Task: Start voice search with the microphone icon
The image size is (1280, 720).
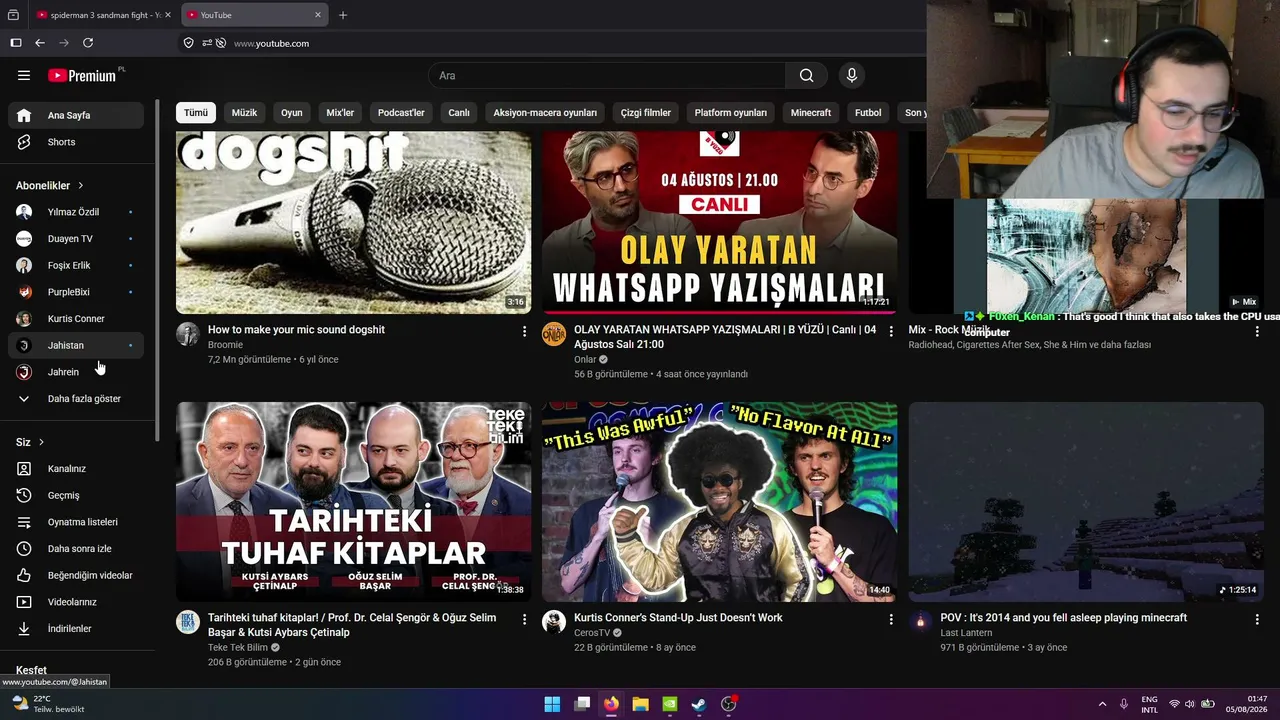Action: pos(852,76)
